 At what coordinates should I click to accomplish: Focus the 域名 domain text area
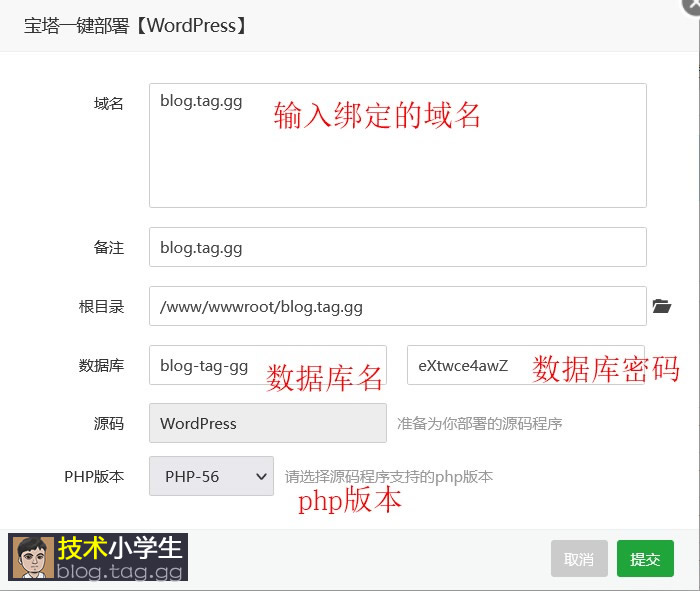397,145
